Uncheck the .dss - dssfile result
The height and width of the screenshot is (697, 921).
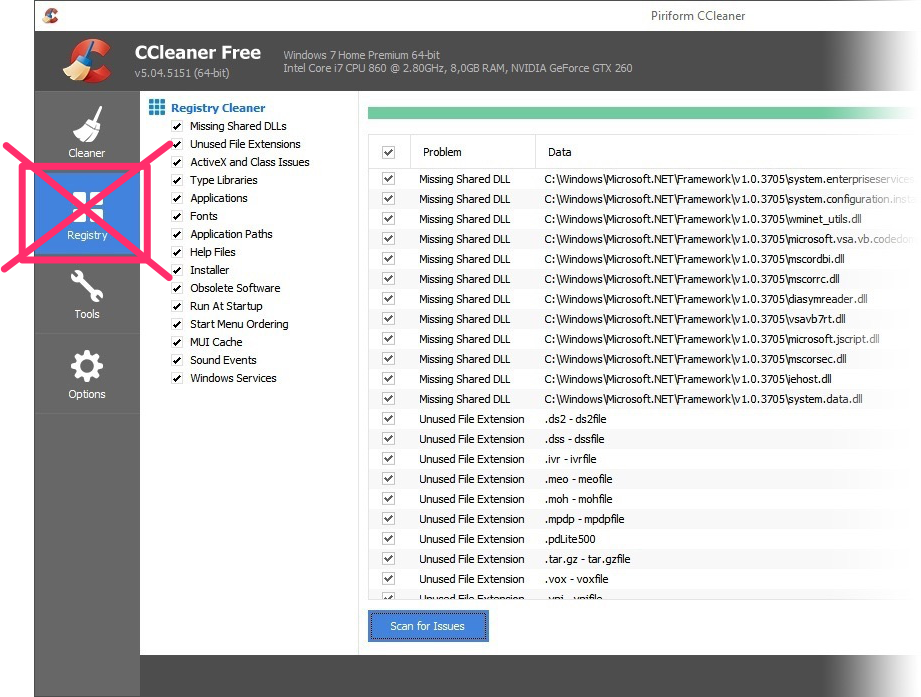point(388,439)
